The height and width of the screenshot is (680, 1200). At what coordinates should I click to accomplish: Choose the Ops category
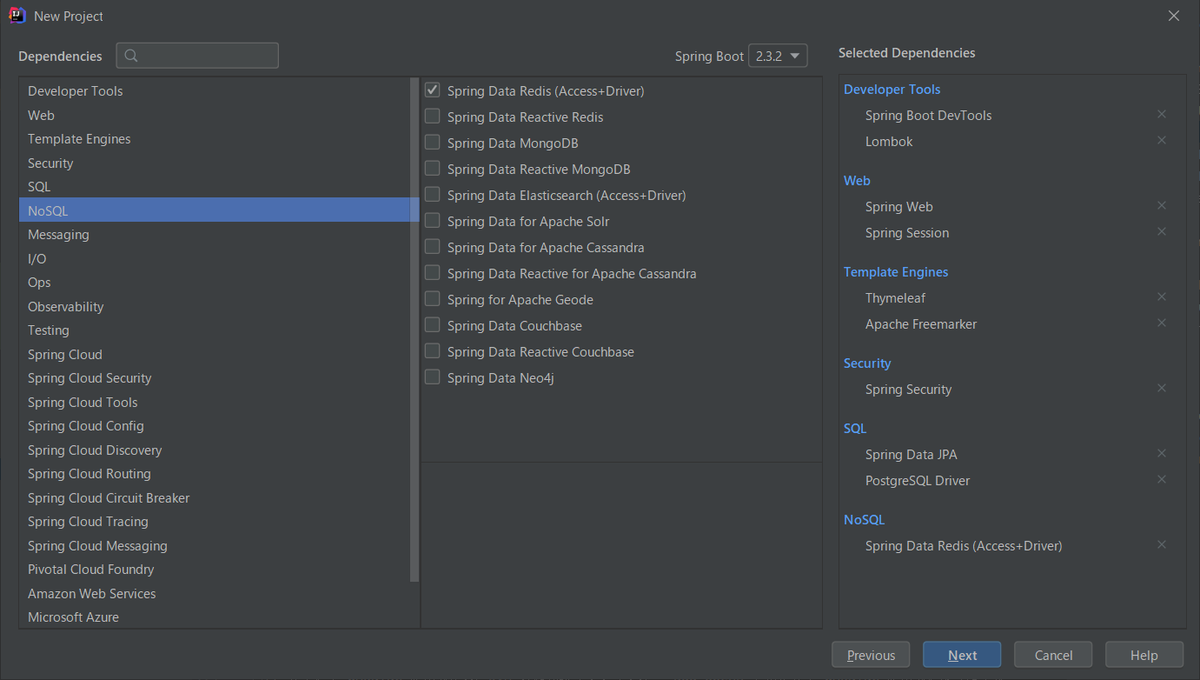[x=214, y=282]
